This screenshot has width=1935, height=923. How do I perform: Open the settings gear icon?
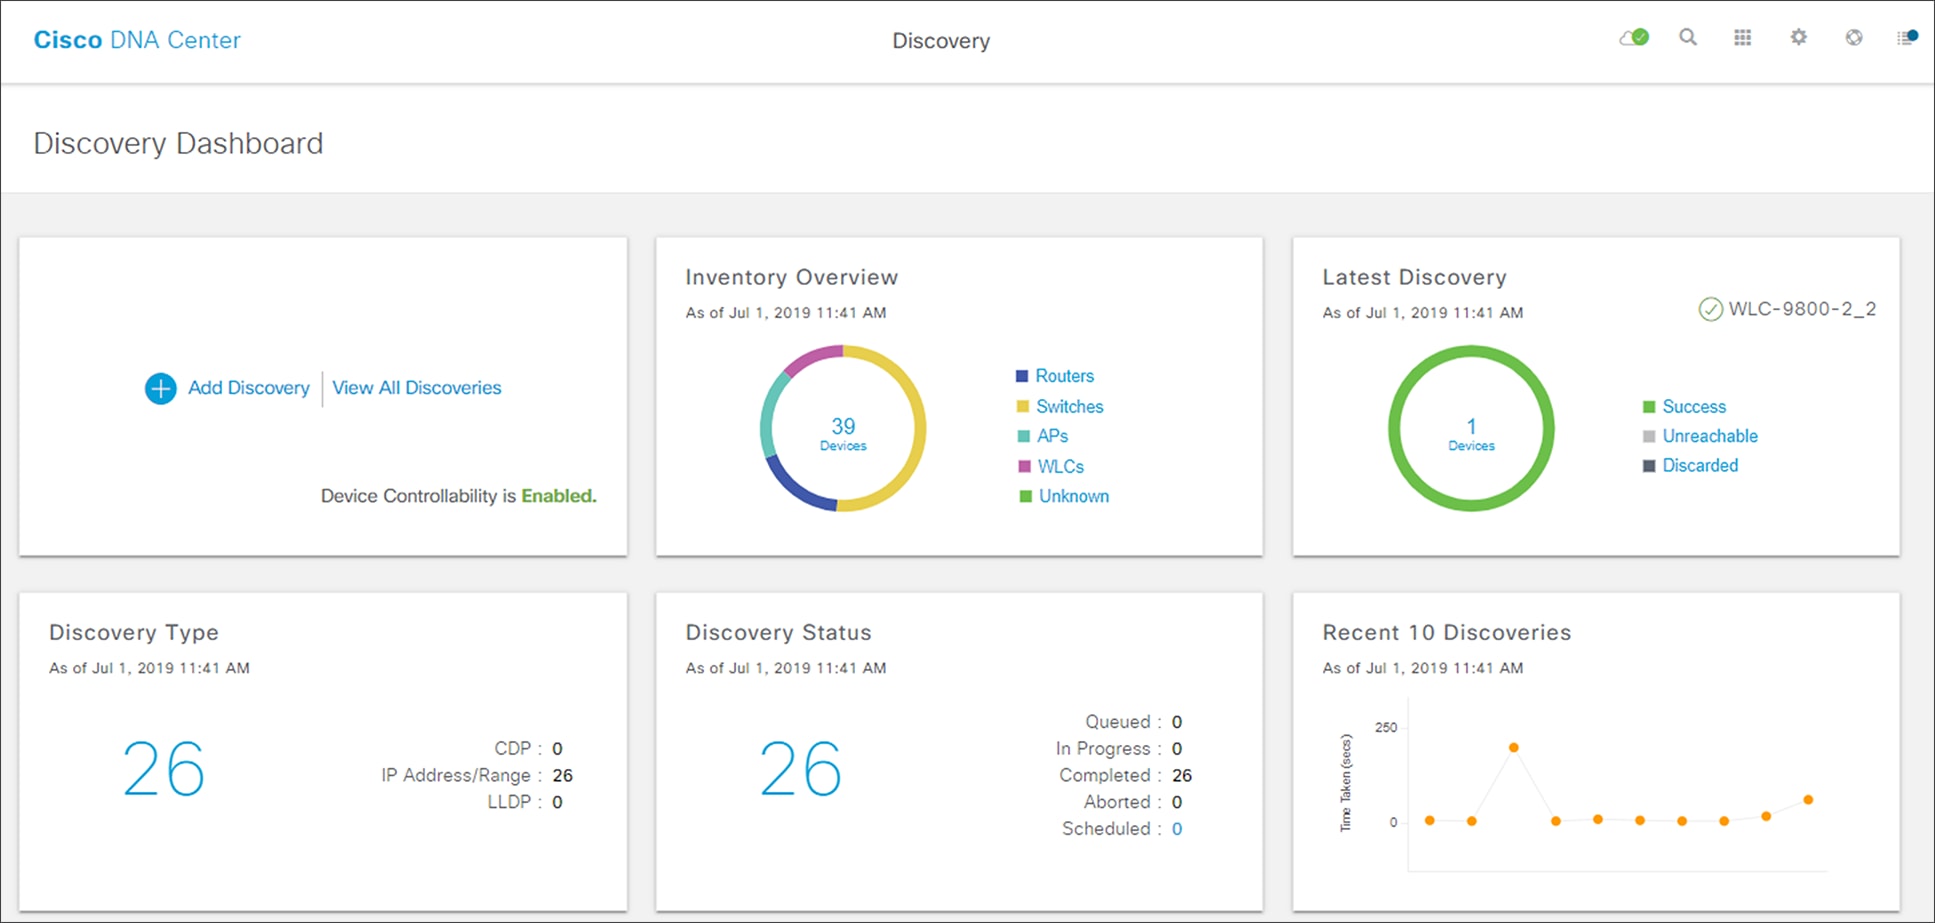coord(1798,38)
